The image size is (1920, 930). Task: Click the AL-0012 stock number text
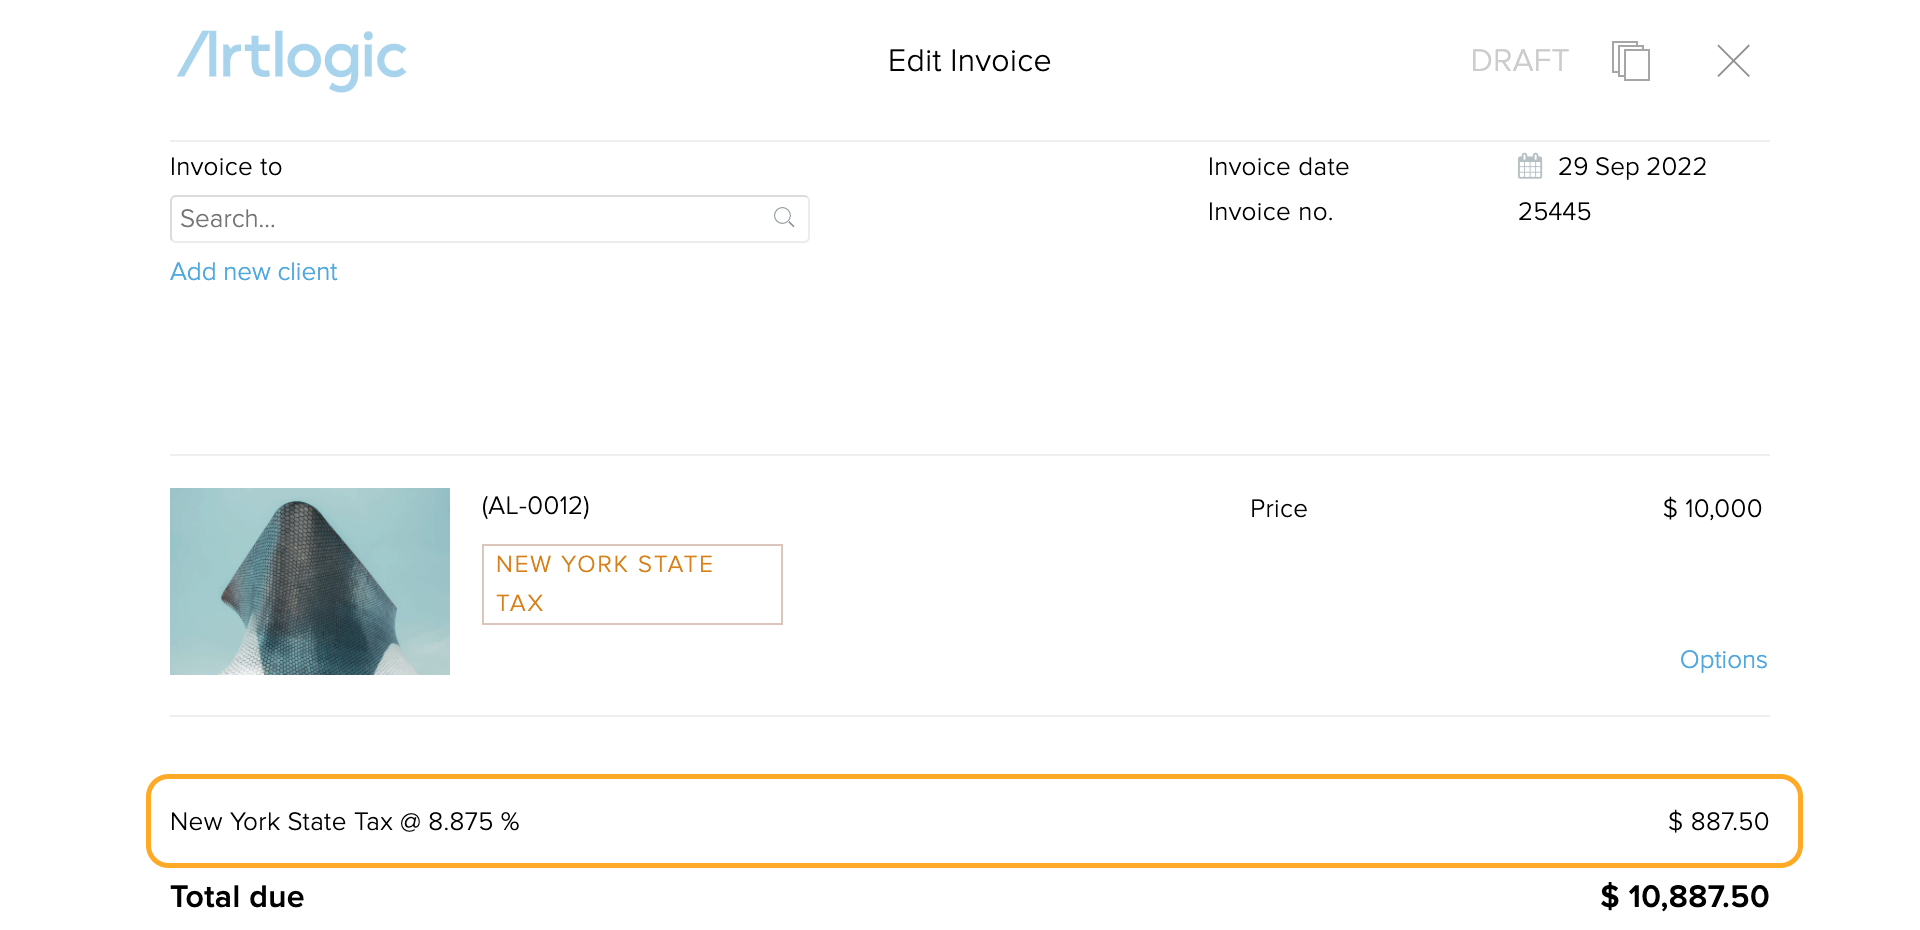(x=536, y=506)
